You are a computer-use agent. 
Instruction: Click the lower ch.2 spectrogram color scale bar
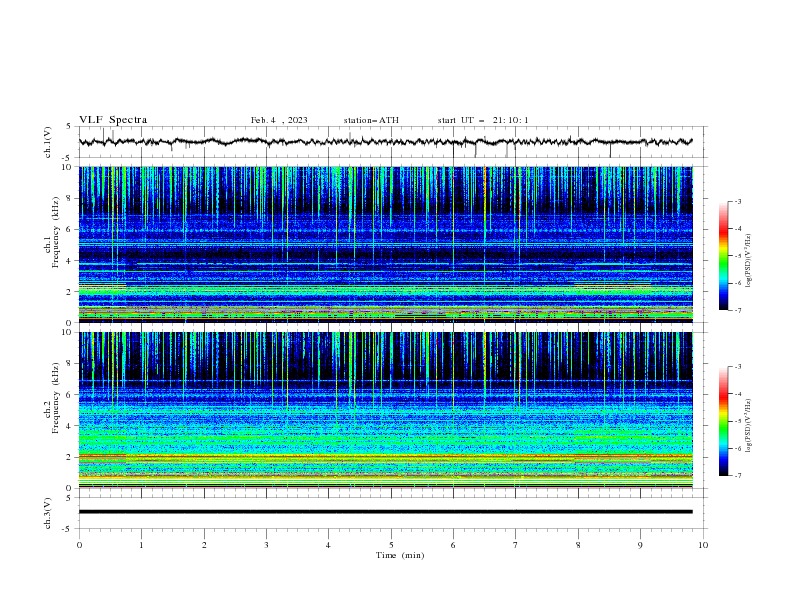click(724, 421)
